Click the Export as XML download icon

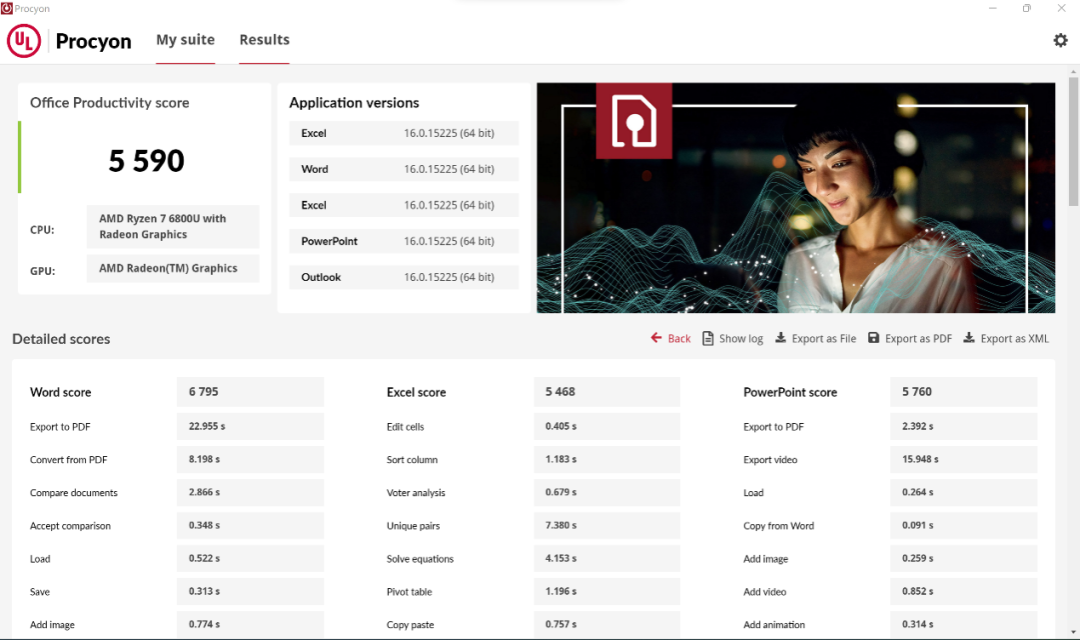point(968,338)
